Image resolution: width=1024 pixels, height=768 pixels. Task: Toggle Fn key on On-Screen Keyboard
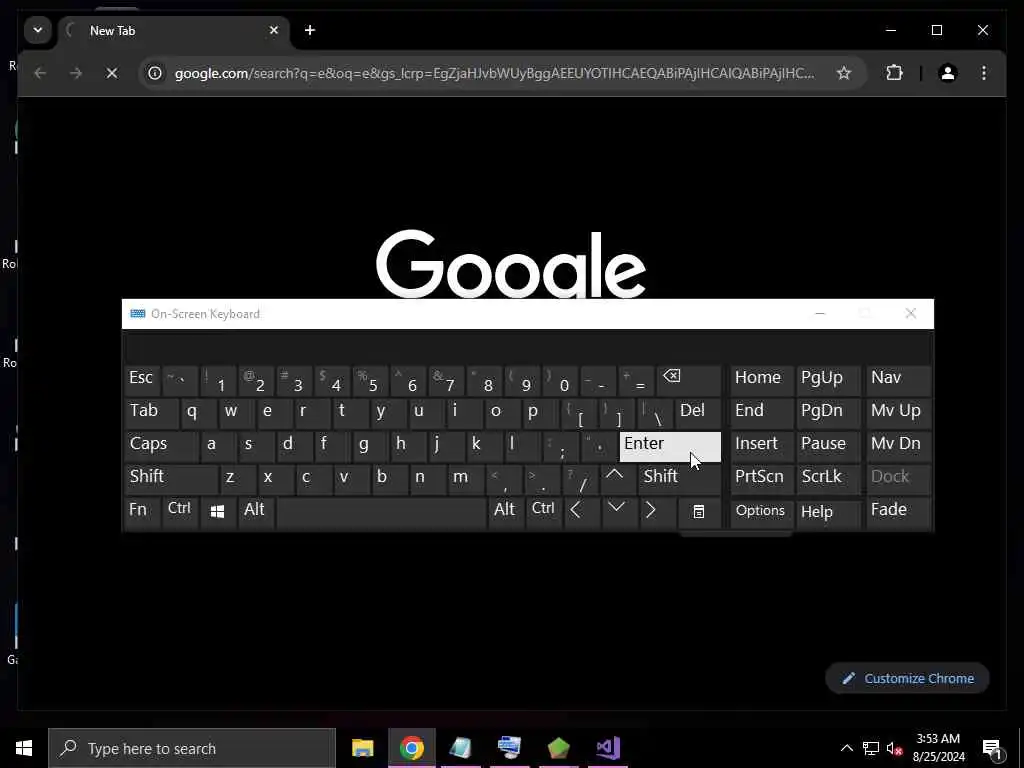click(x=142, y=511)
